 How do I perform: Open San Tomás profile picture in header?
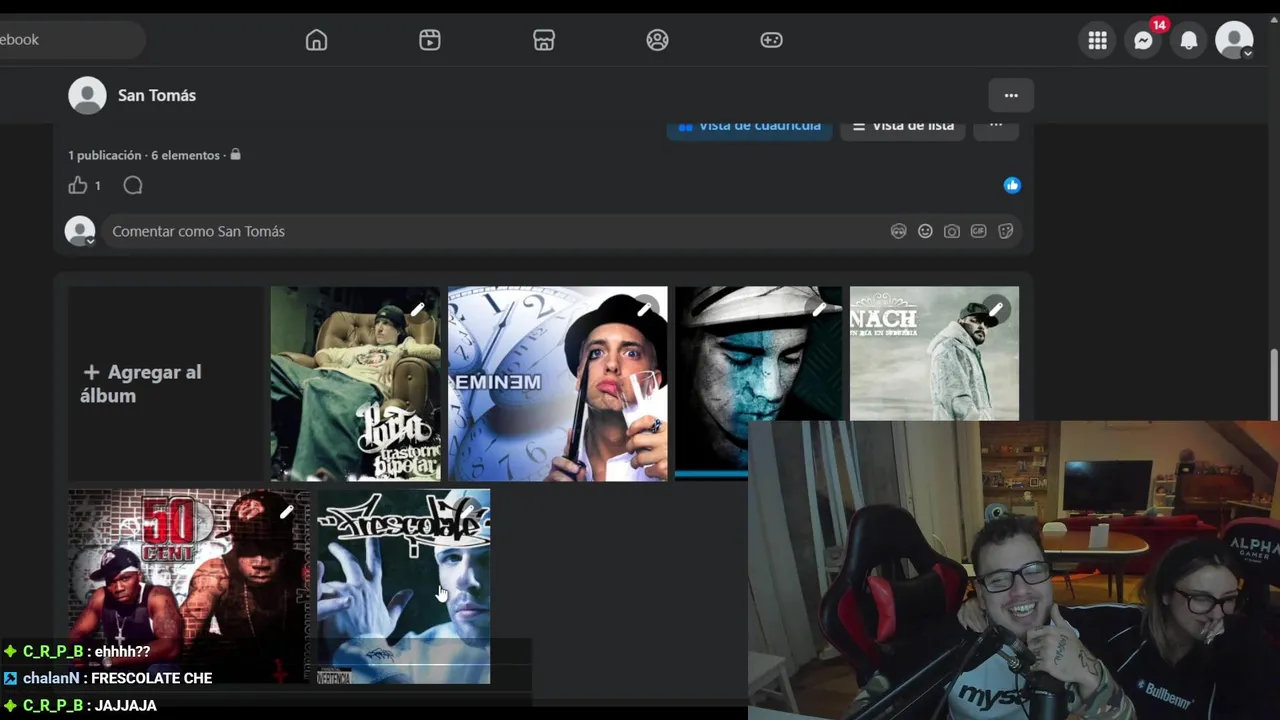[x=87, y=95]
